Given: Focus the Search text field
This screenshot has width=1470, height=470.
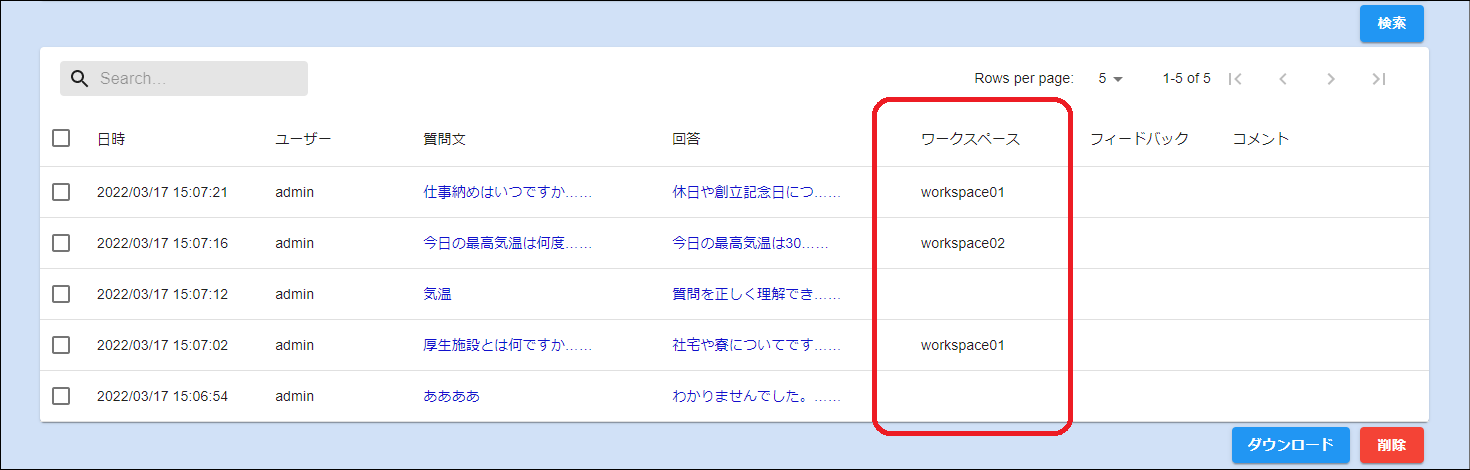Looking at the screenshot, I should tap(198, 79).
